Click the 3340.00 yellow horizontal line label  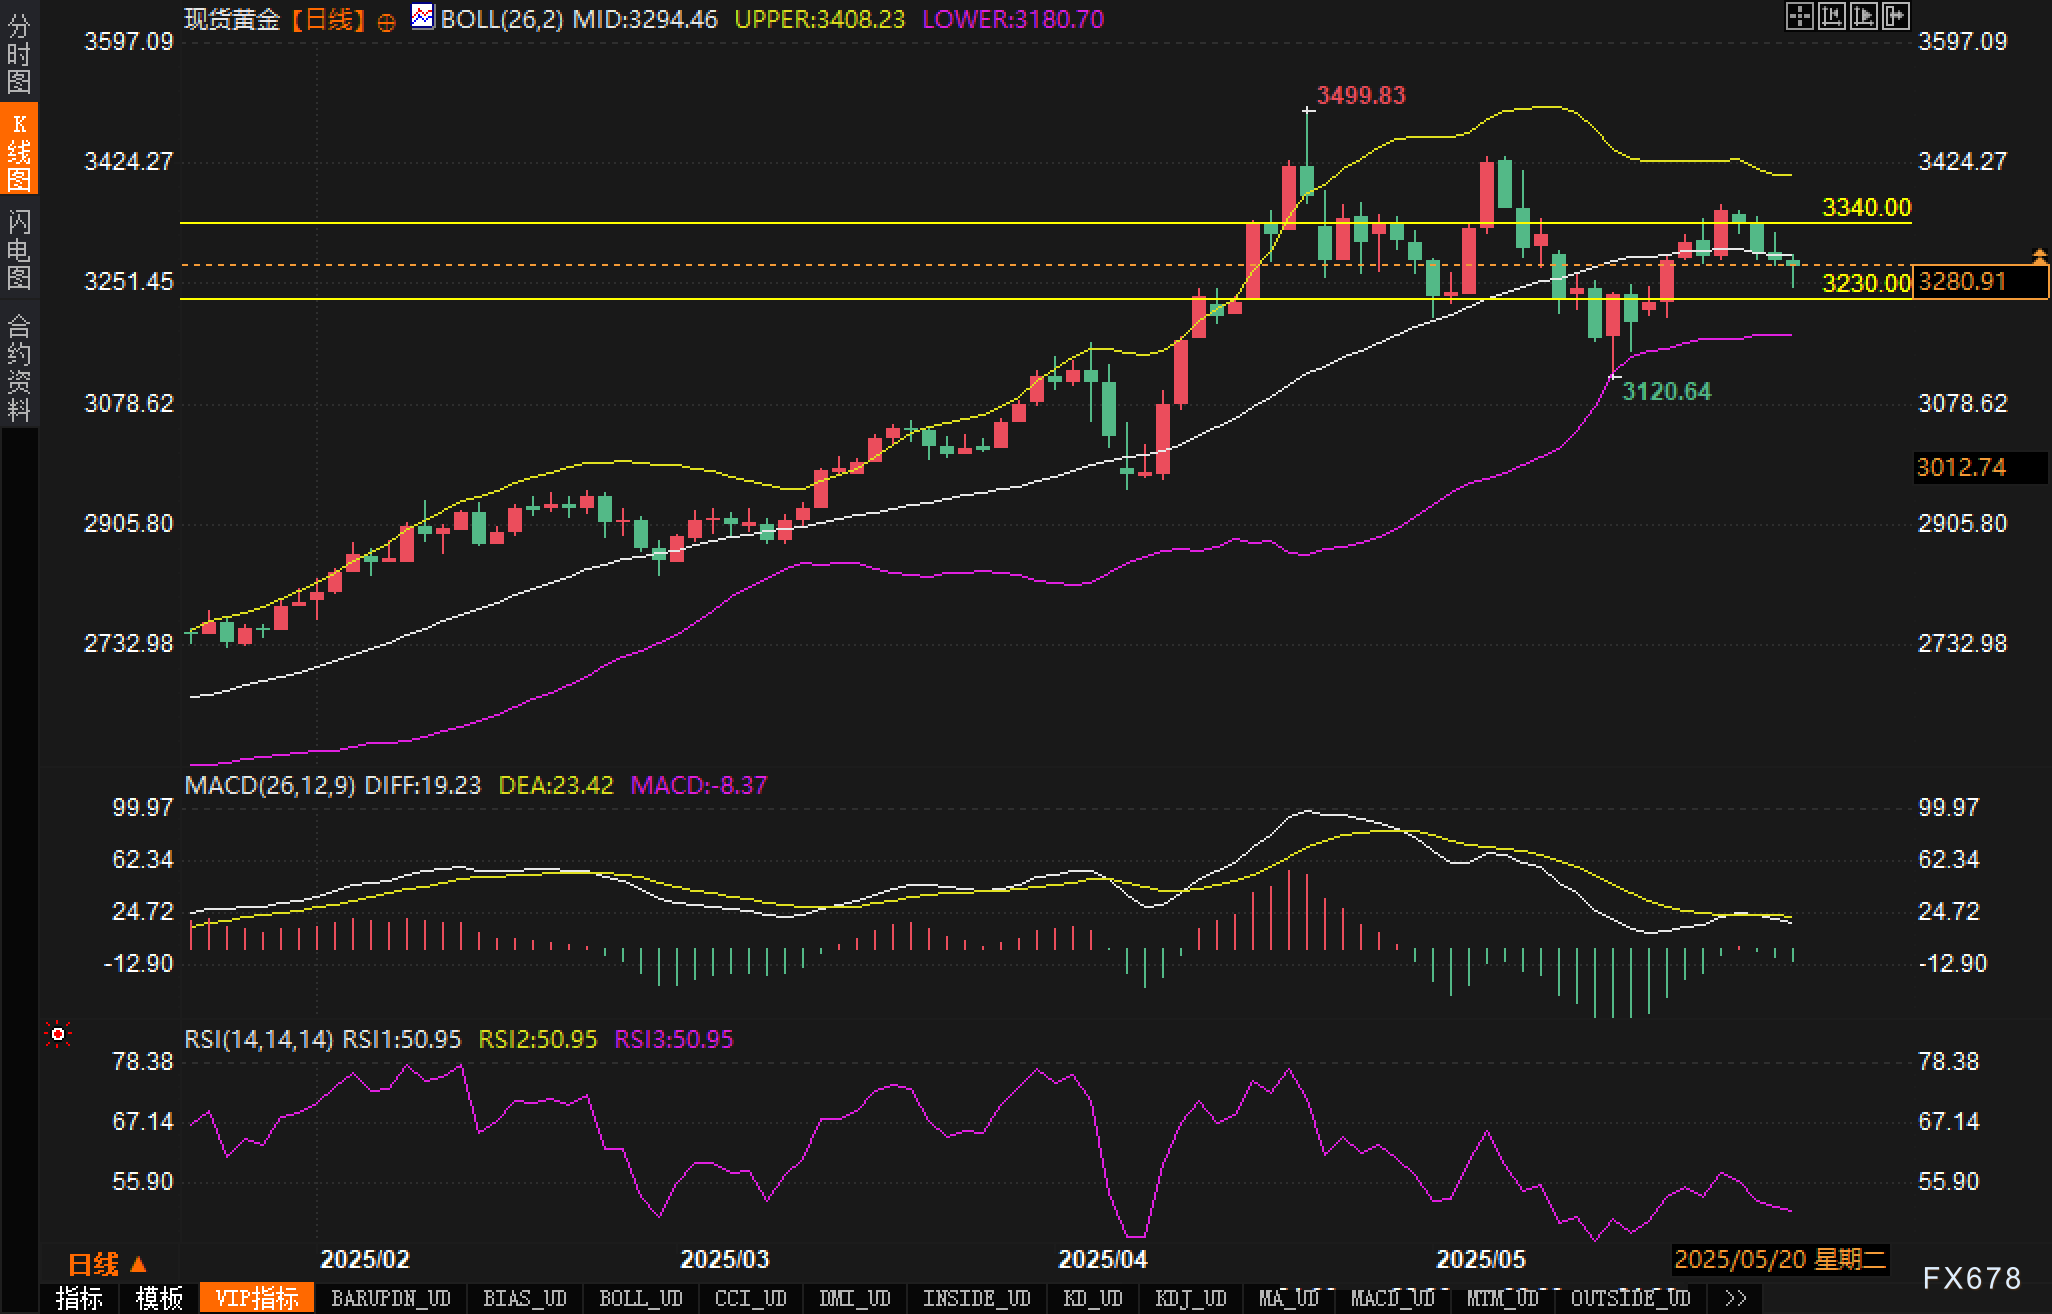(x=1866, y=207)
